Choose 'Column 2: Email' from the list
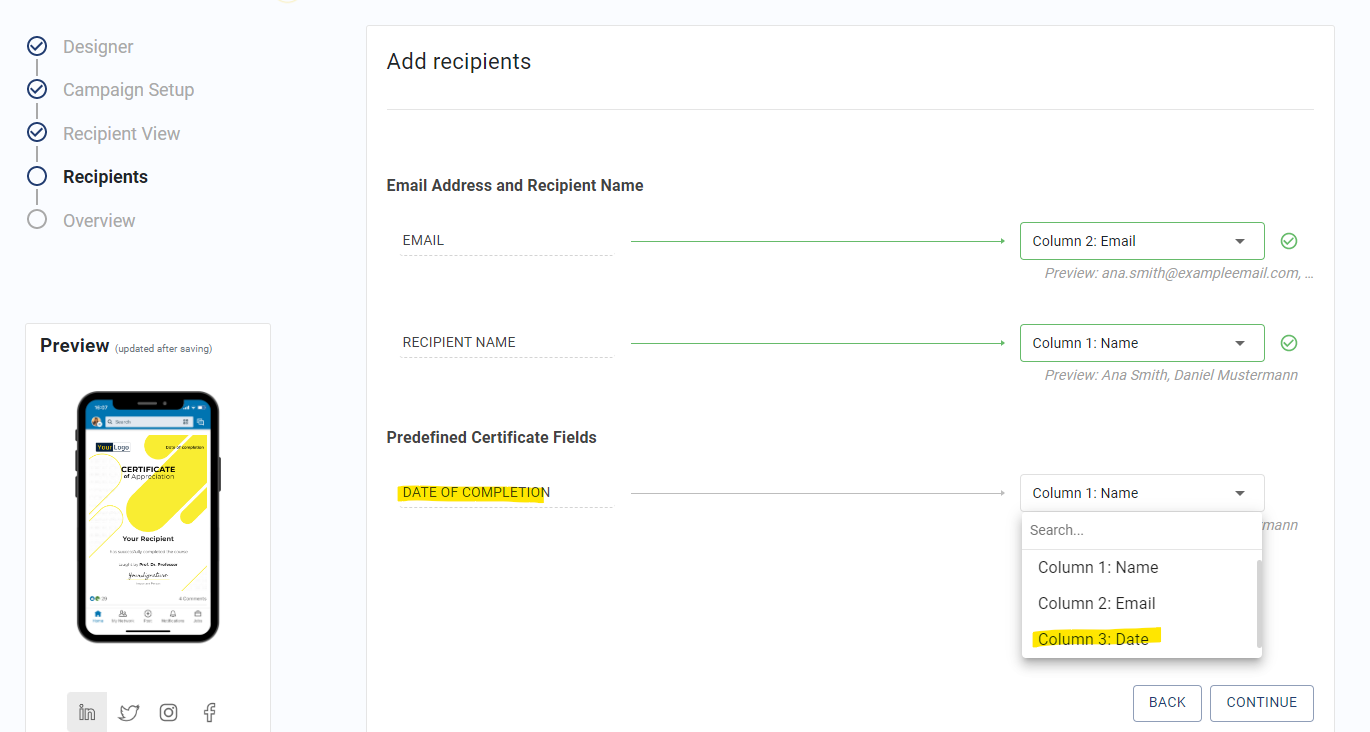 (x=1096, y=603)
